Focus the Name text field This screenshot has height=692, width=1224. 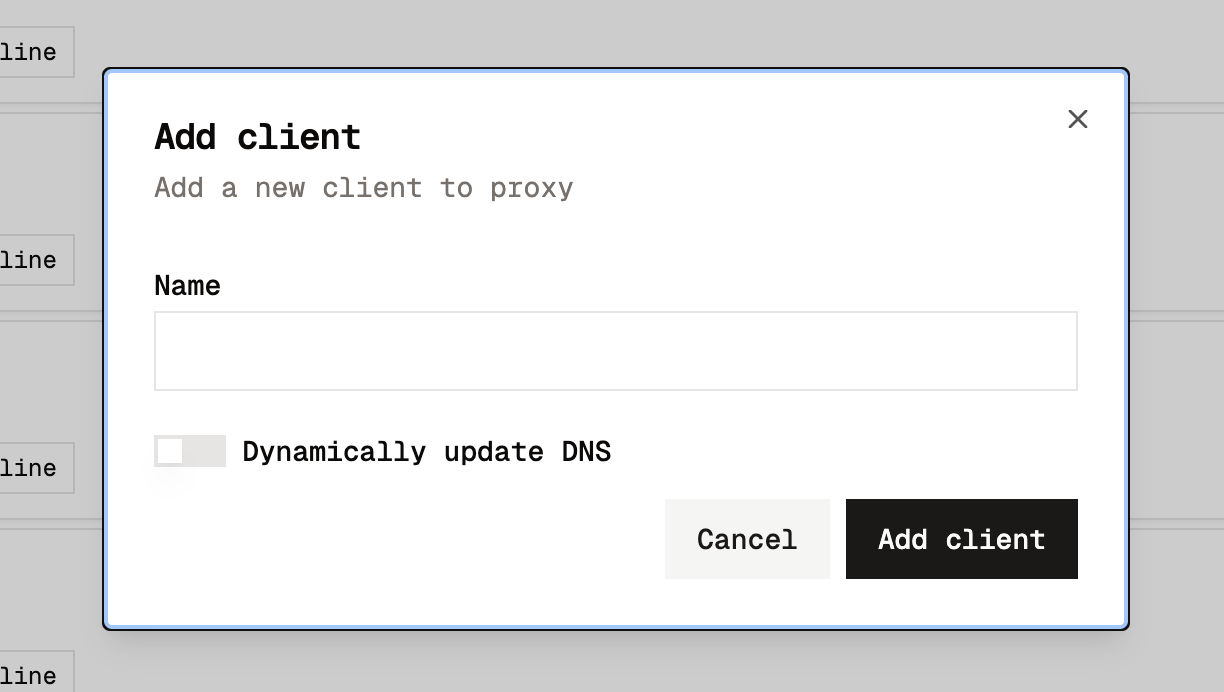point(615,351)
